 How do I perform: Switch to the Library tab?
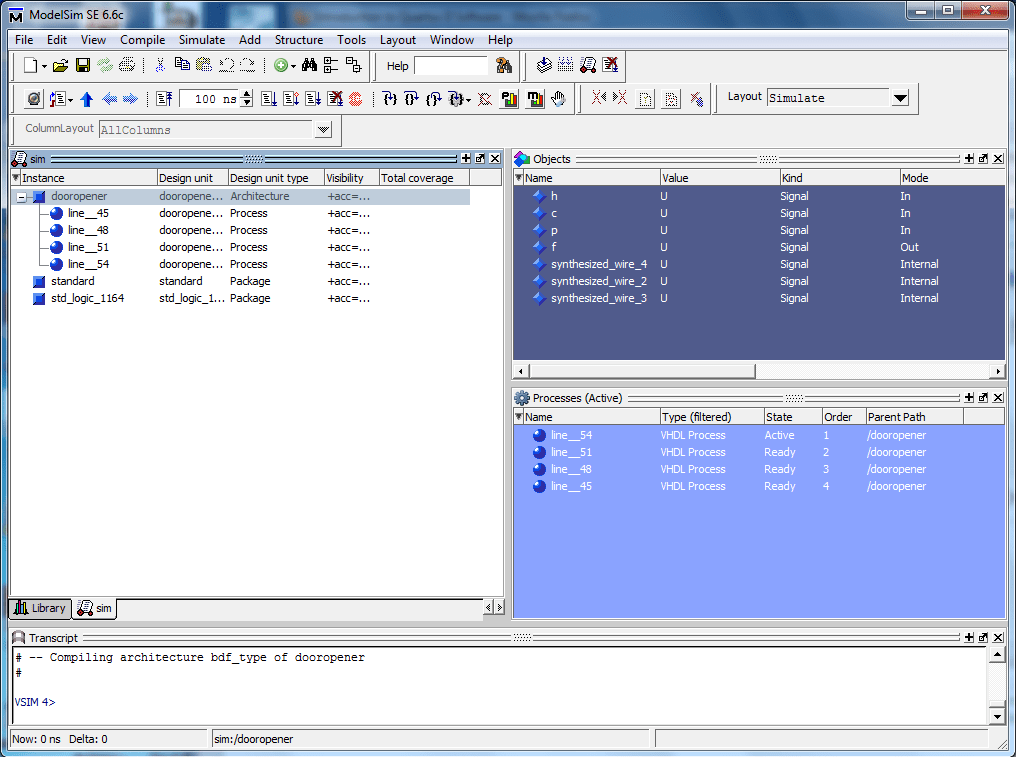(39, 608)
